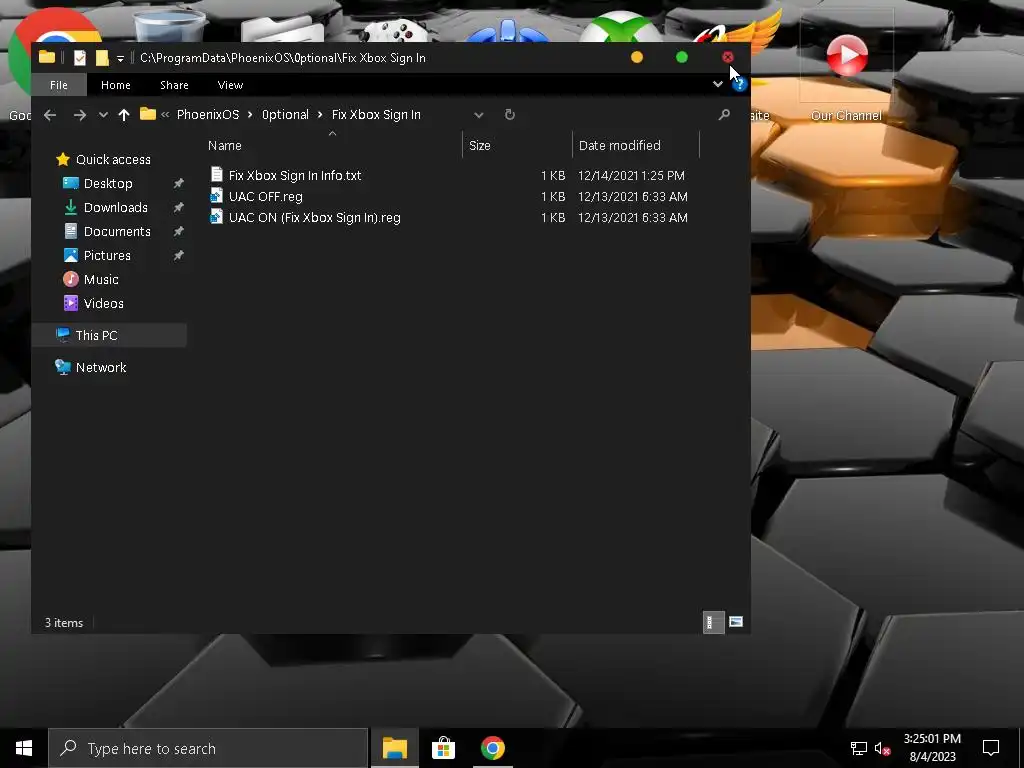The width and height of the screenshot is (1024, 768).
Task: Open Downloads in navigation pane
Action: (116, 208)
